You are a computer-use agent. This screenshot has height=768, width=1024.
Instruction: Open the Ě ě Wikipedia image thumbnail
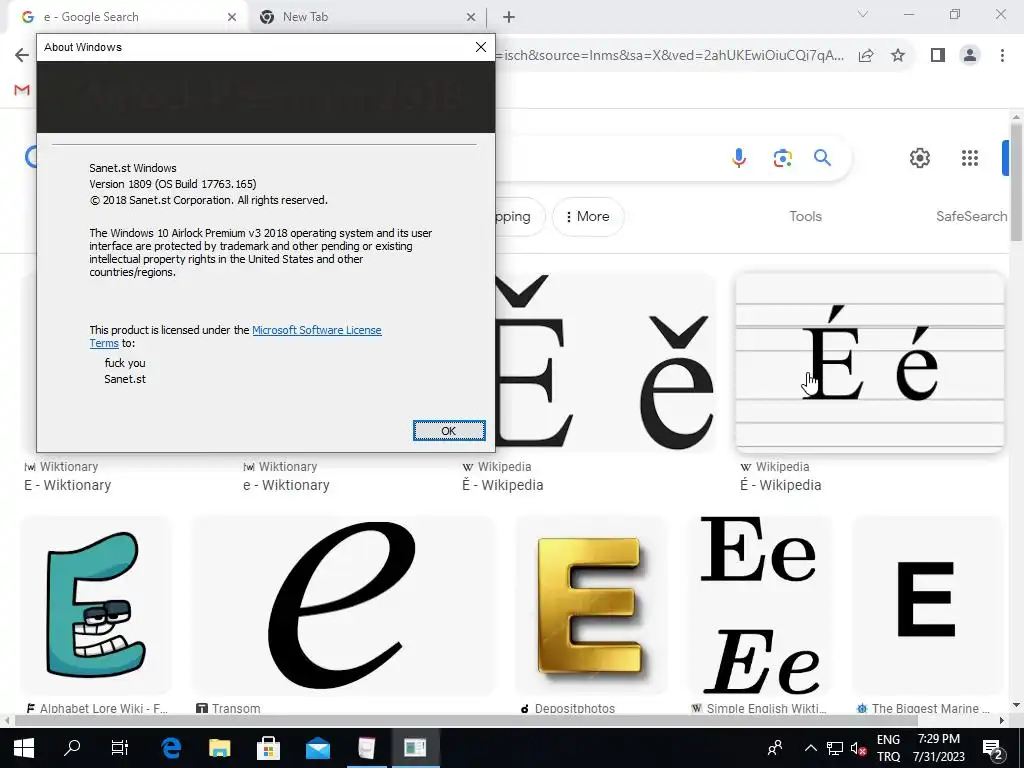pos(606,362)
